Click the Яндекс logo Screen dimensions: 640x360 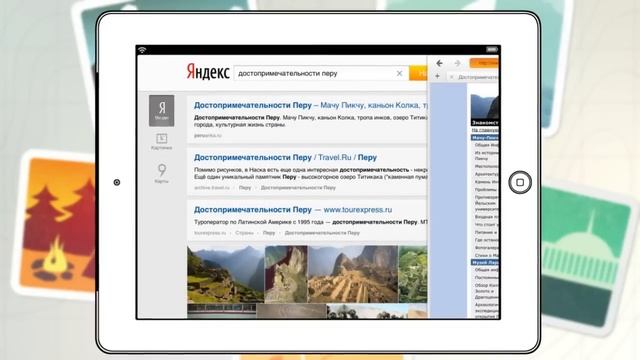pos(208,72)
